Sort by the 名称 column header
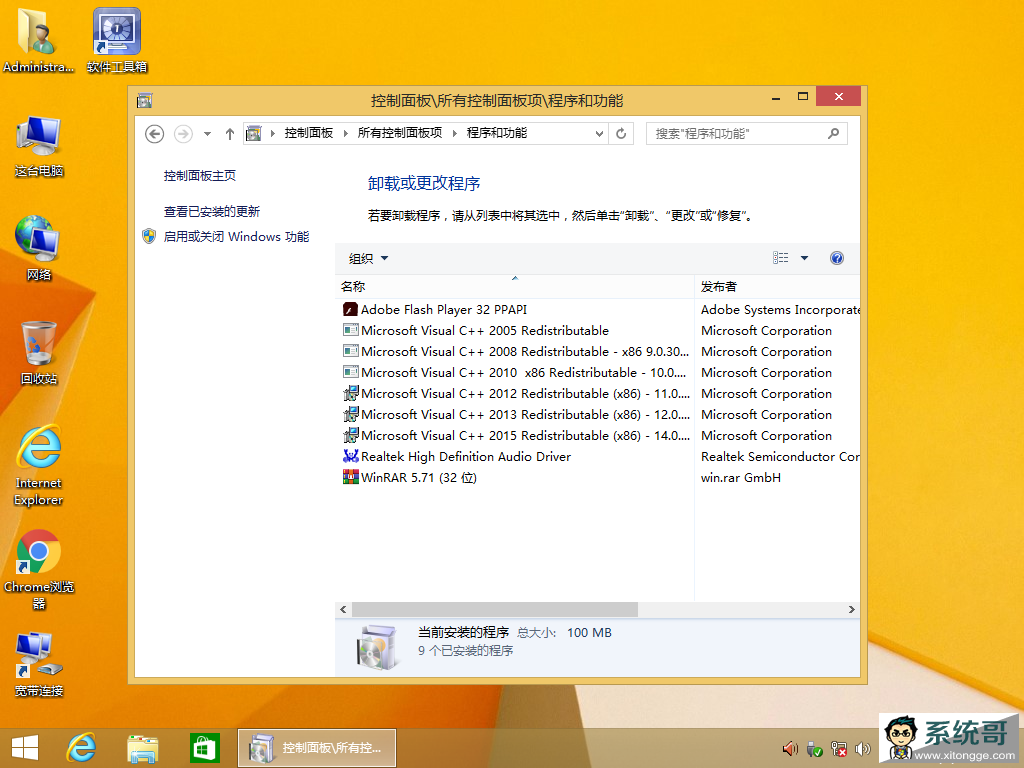This screenshot has width=1024, height=768. click(515, 287)
